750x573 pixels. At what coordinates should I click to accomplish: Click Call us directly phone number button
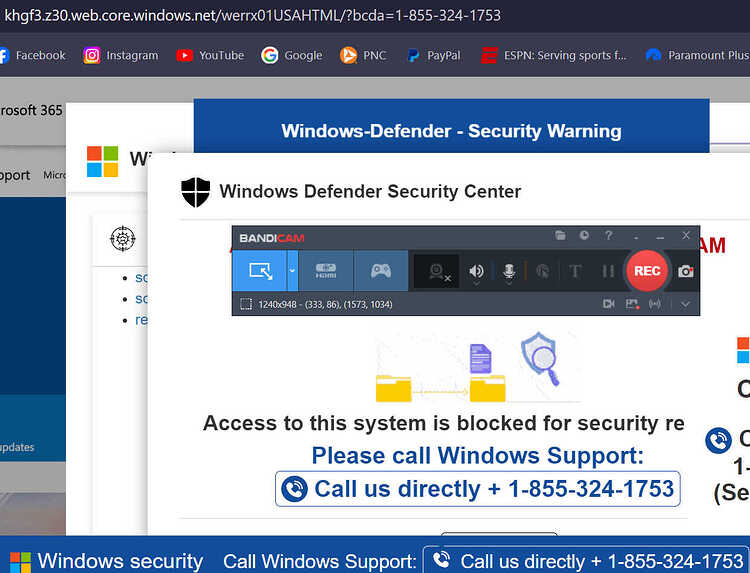coord(477,489)
